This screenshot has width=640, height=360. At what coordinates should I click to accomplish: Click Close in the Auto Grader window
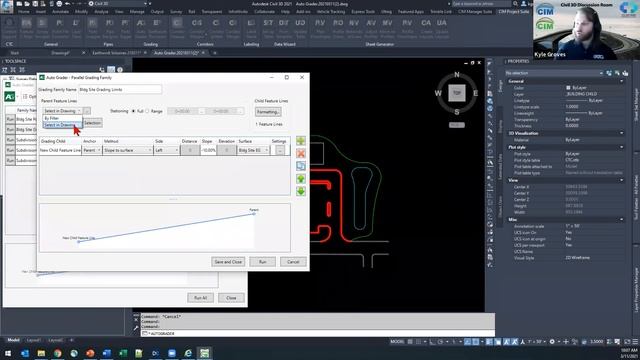(231, 298)
